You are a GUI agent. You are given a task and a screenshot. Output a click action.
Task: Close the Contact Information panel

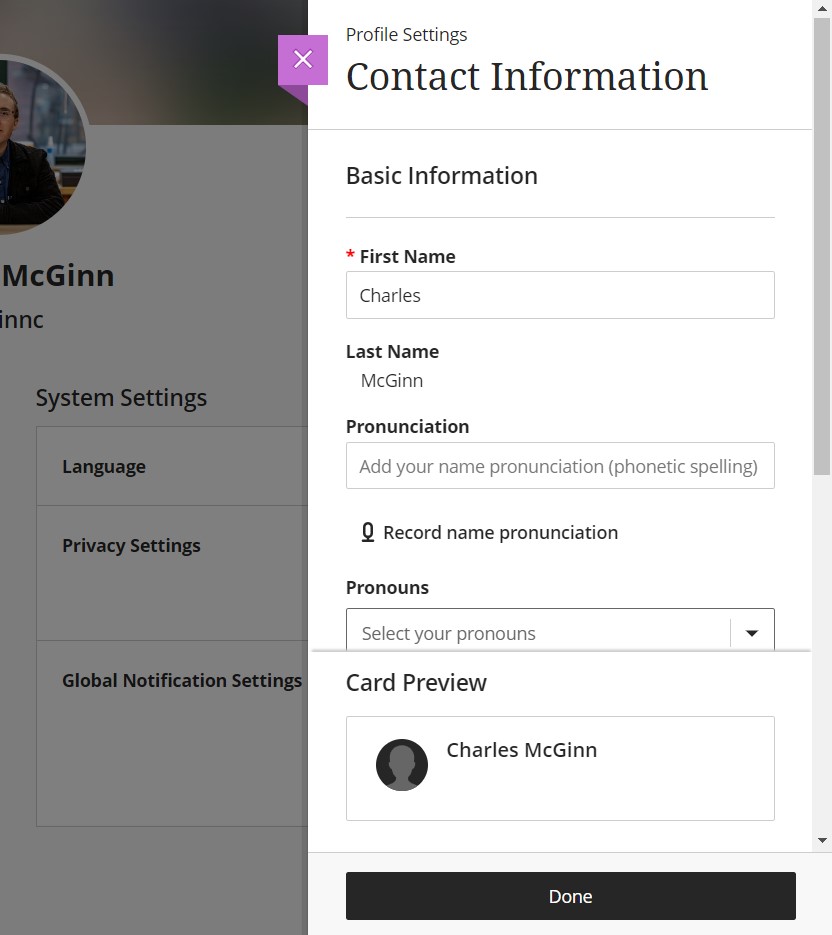tap(303, 60)
